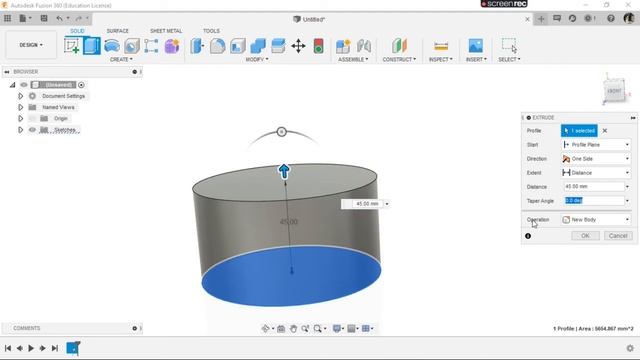The width and height of the screenshot is (640, 360).
Task: Toggle visibility of the Origin folder
Action: pos(32,118)
